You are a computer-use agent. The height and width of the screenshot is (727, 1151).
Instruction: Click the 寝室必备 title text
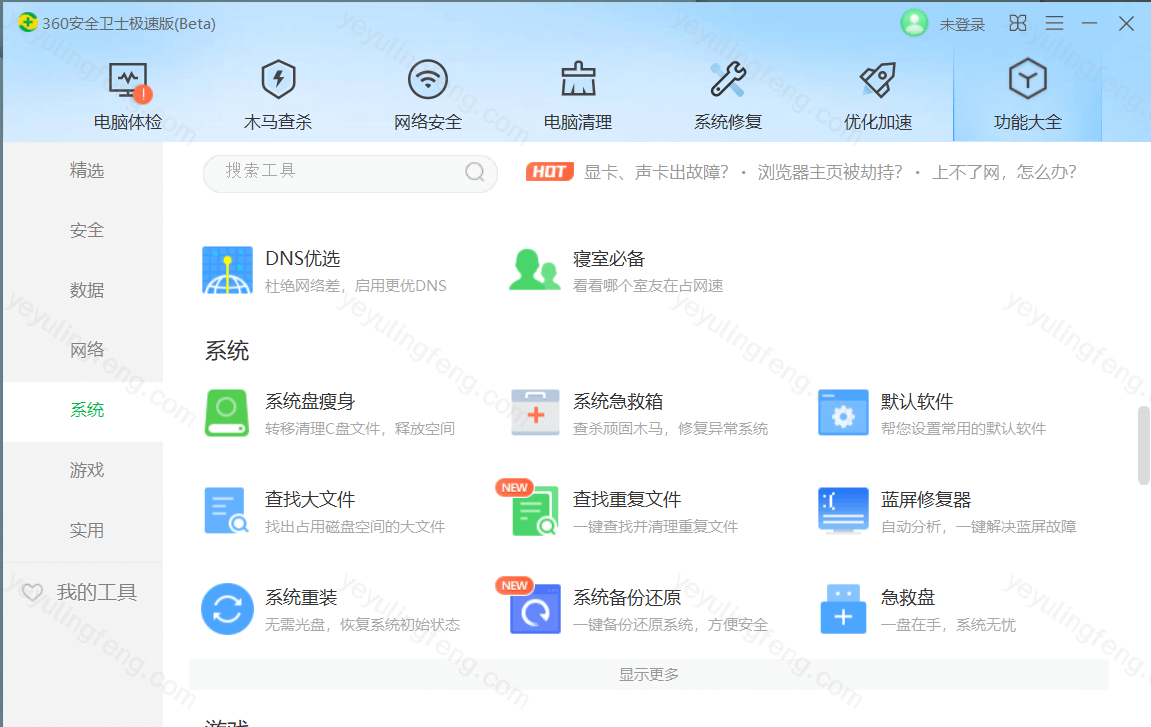609,258
